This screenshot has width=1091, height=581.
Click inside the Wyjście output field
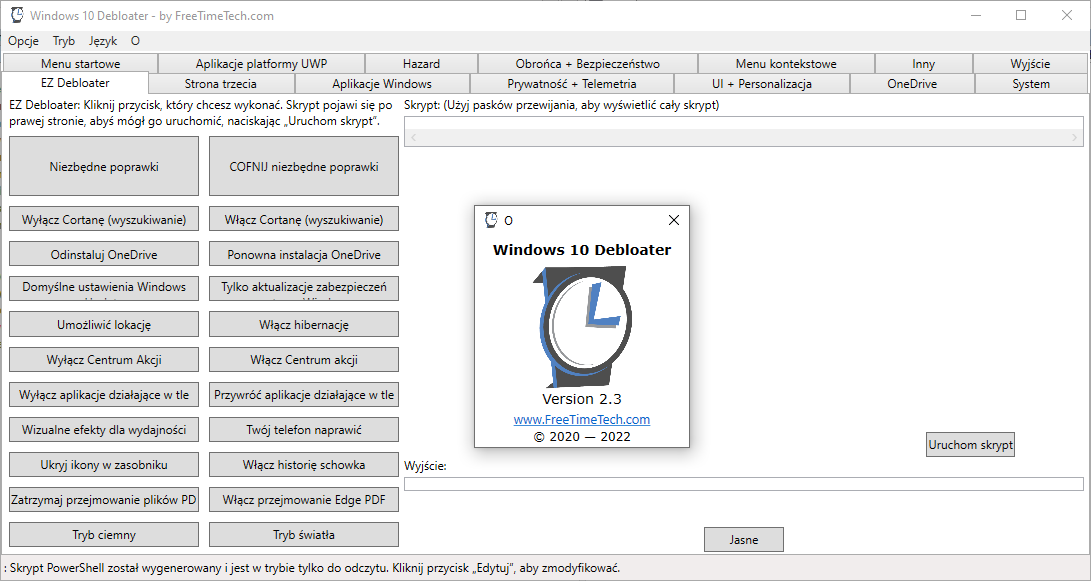click(x=744, y=484)
